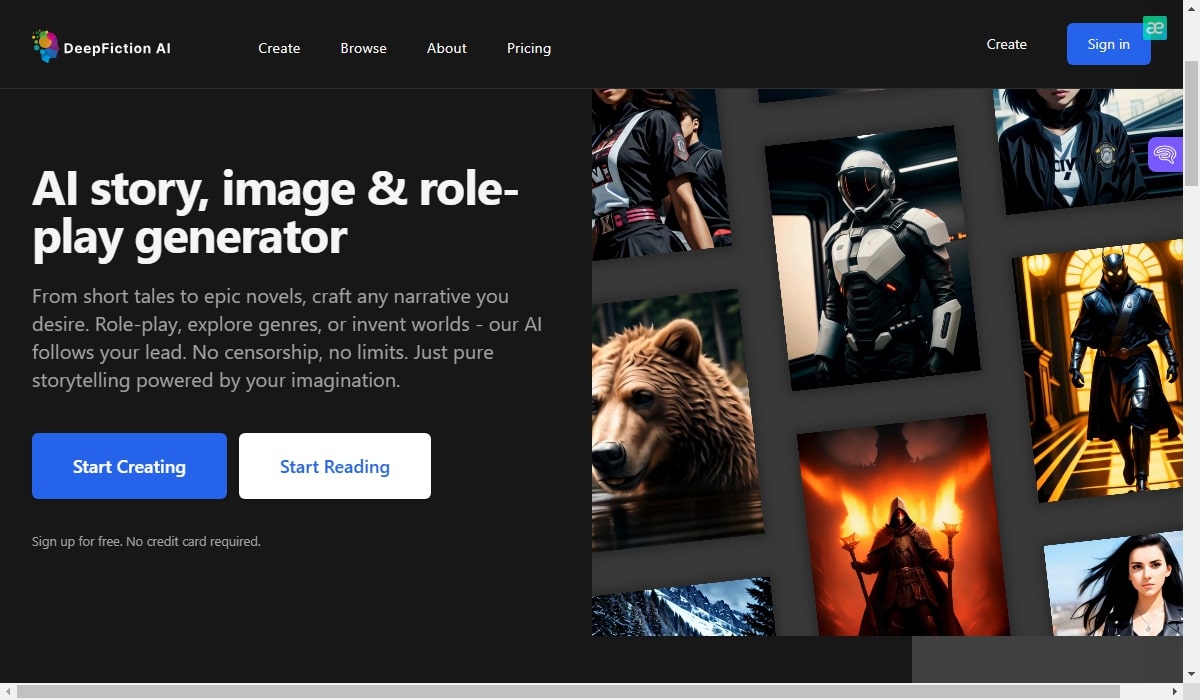Click the horizontal scrollbar left arrow
The height and width of the screenshot is (700, 1200).
8,691
